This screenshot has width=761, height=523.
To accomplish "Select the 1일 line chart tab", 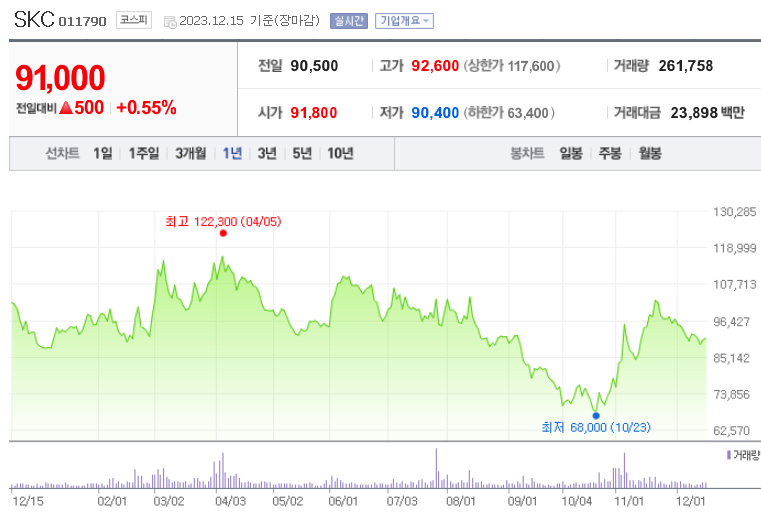I will [103, 153].
